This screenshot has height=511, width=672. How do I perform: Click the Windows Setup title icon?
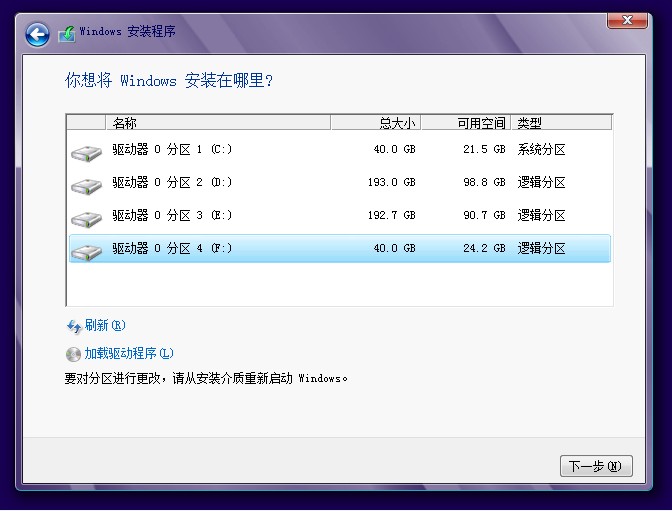tap(67, 33)
